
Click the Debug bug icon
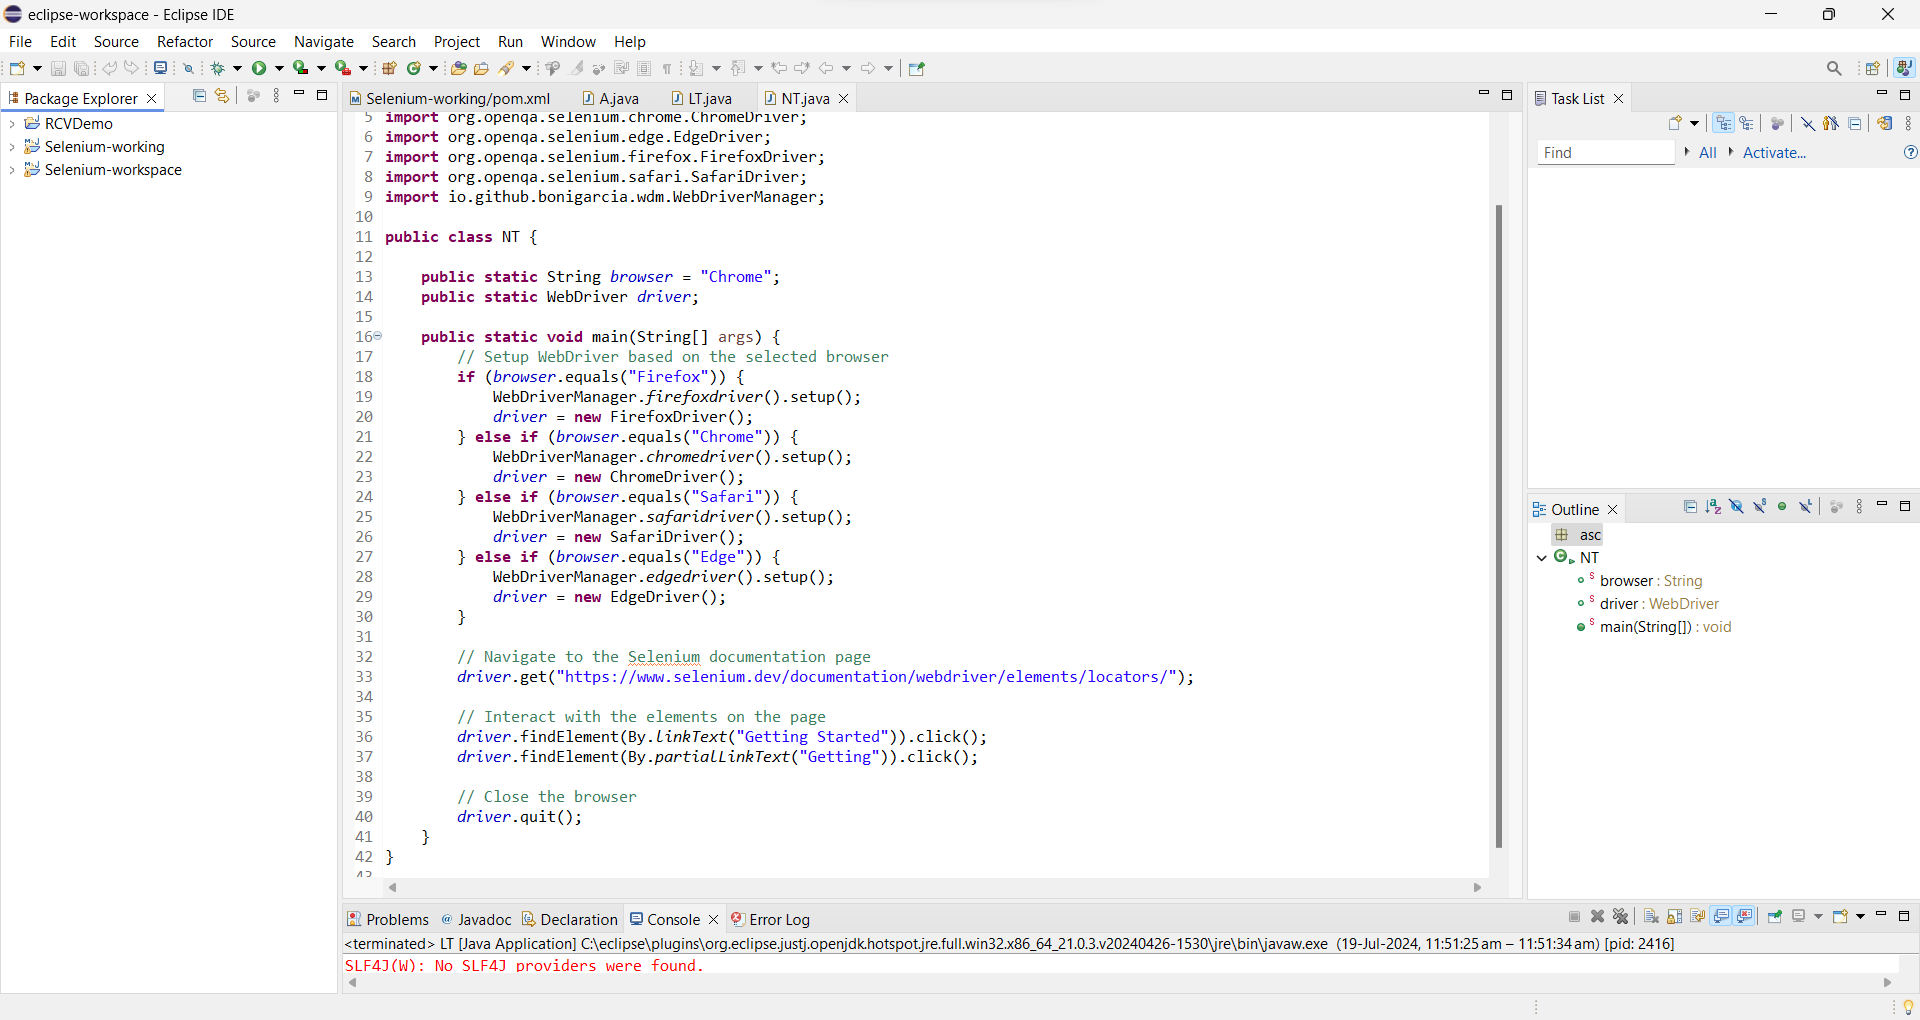click(x=217, y=68)
